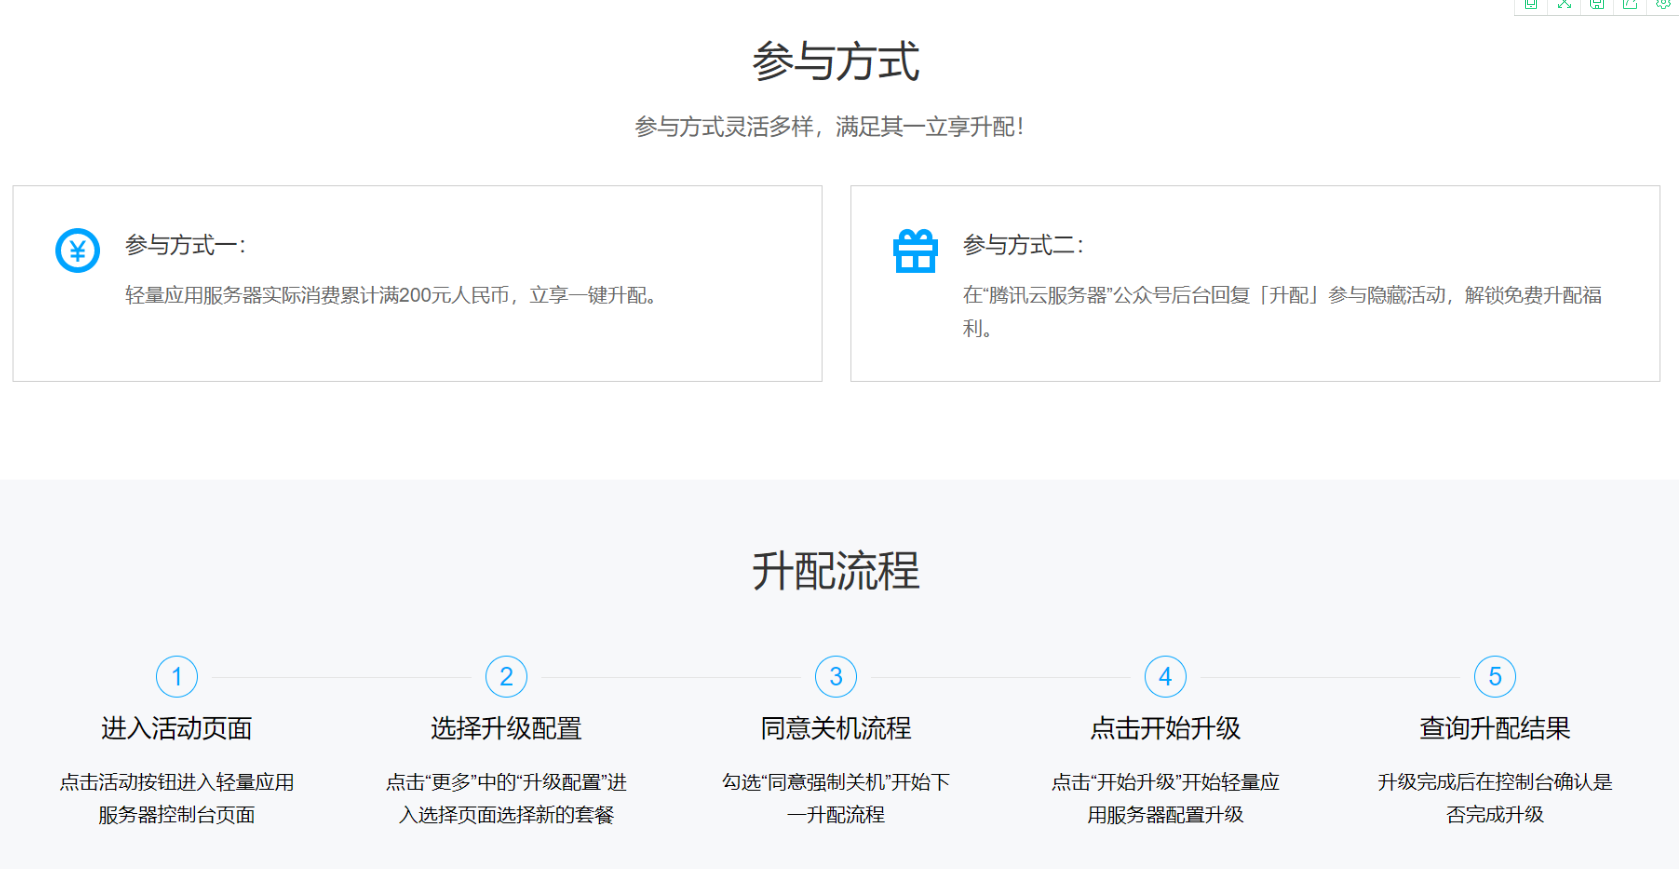This screenshot has height=869, width=1679.
Task: Click the subtitle 参与方式灵活多样，满足其一立享升配!
Action: [829, 127]
